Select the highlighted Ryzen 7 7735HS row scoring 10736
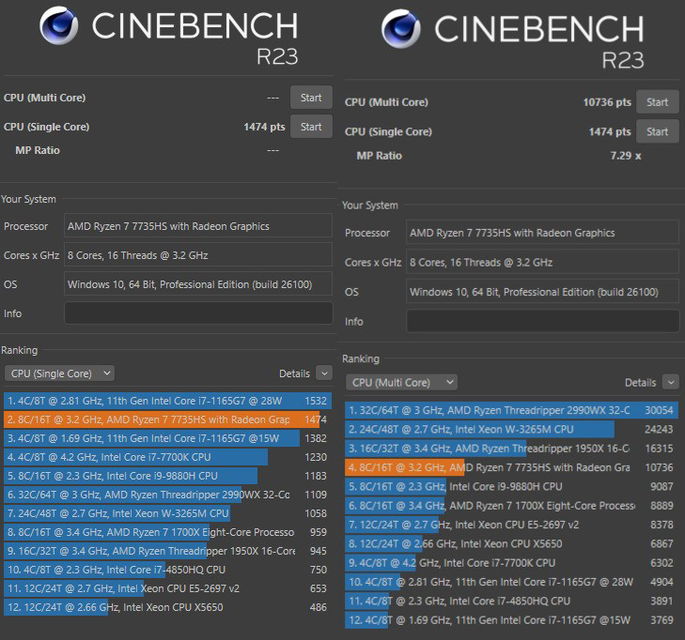Screen dimensions: 685x640 pyautogui.click(x=512, y=467)
